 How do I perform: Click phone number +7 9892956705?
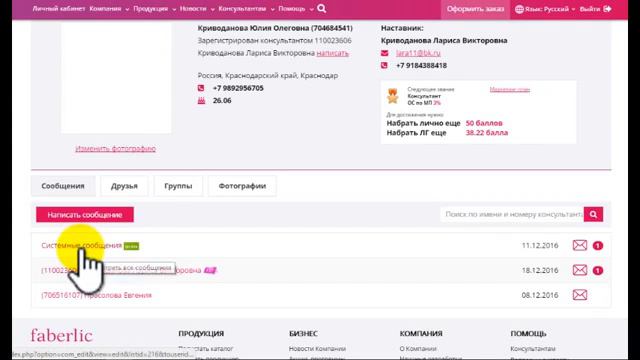pyautogui.click(x=238, y=88)
